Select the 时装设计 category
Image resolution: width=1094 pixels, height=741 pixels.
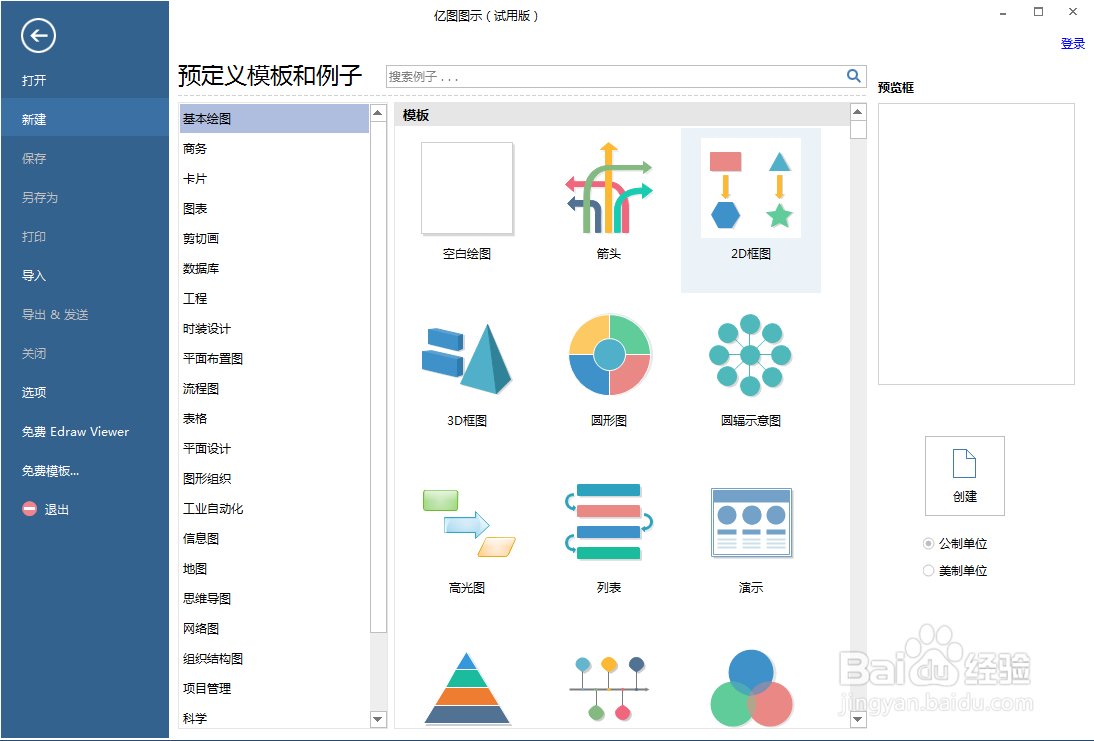(274, 329)
